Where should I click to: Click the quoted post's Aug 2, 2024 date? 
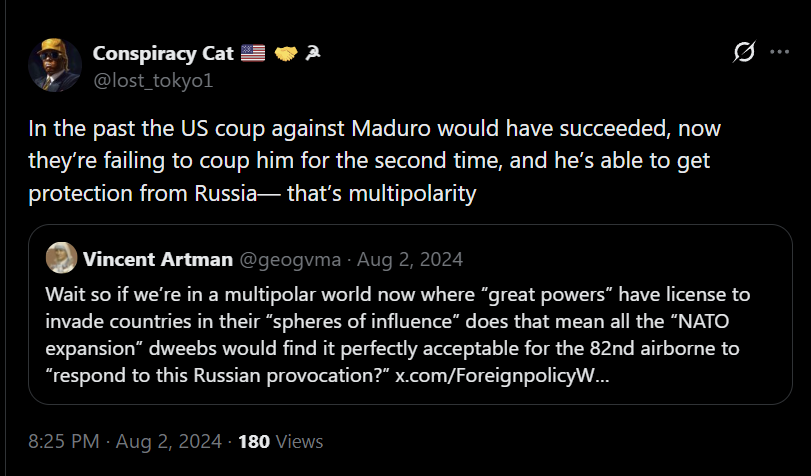[x=409, y=260]
